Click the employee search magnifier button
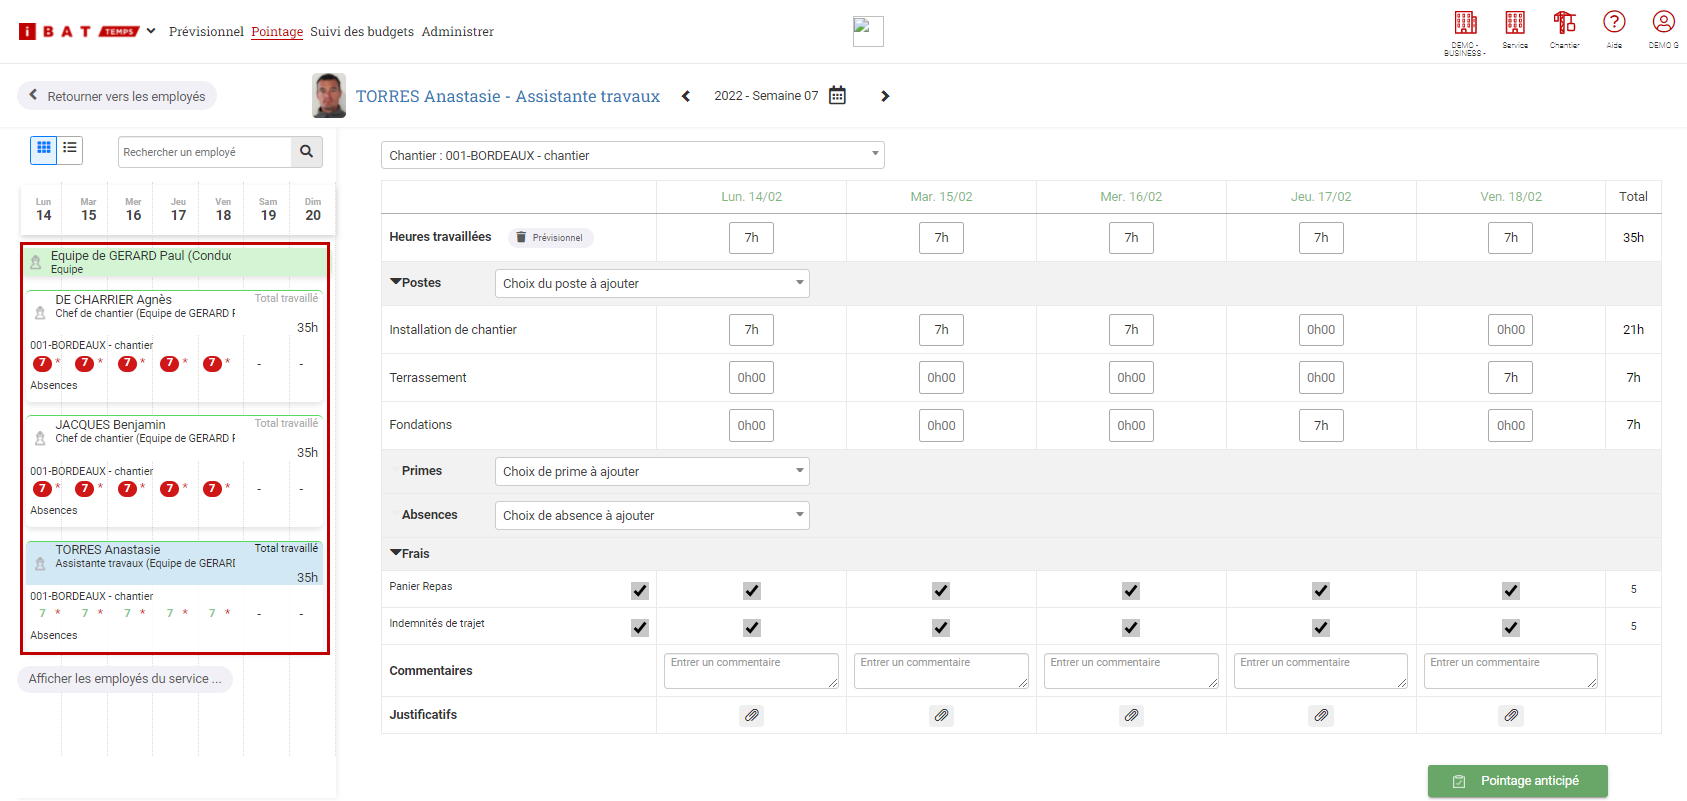The height and width of the screenshot is (801, 1687). pos(307,152)
